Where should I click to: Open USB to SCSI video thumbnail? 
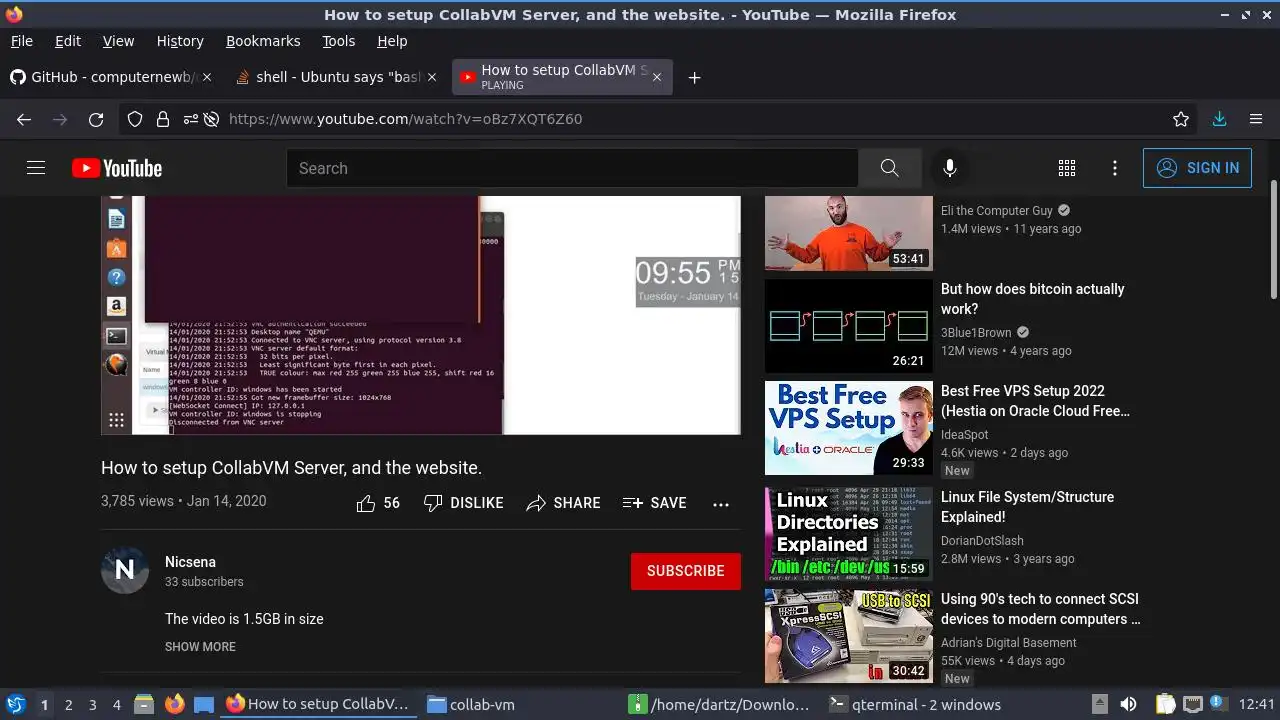point(849,636)
